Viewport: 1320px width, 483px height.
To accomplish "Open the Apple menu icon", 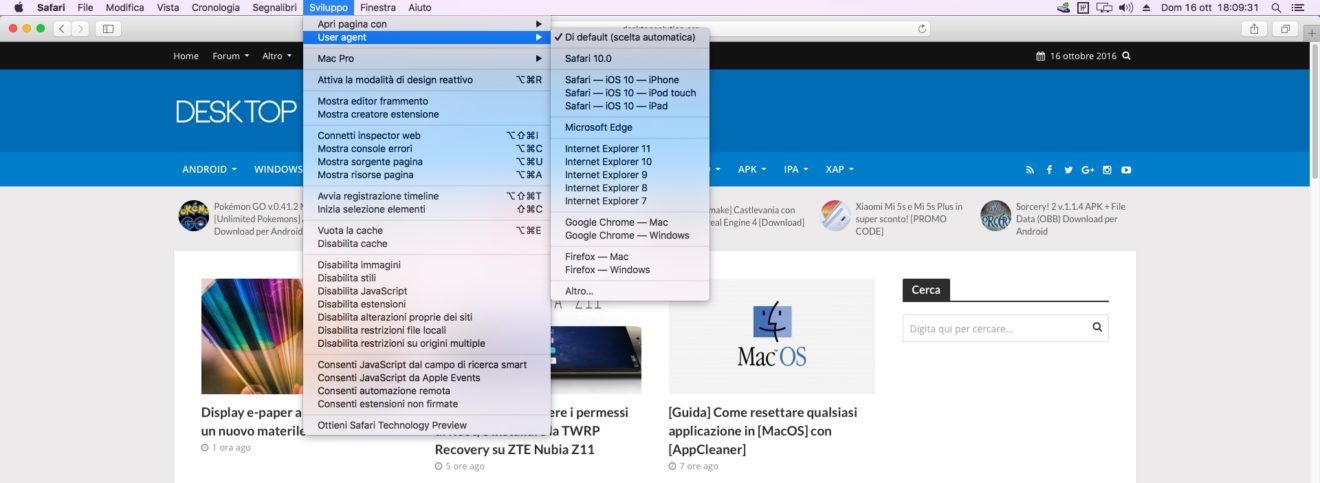I will point(18,7).
